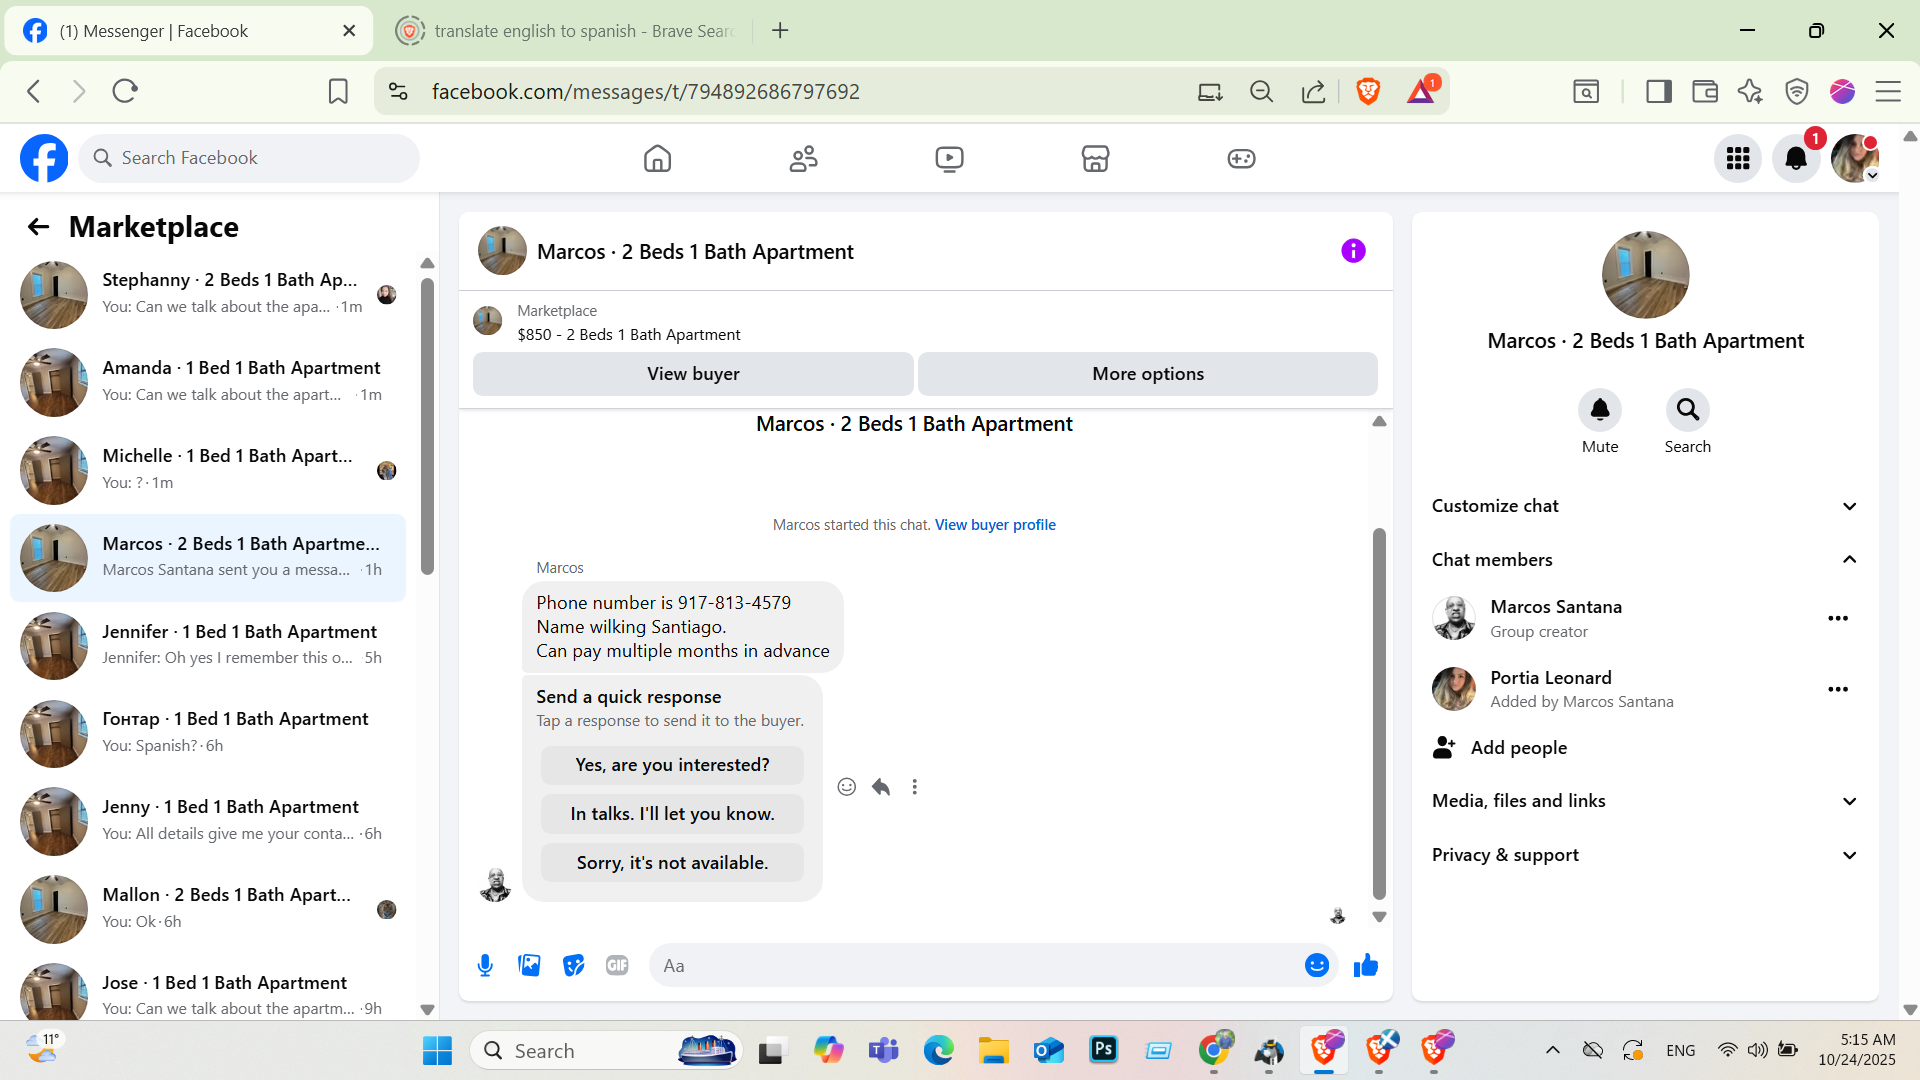React to the message with emoji icon
This screenshot has width=1920, height=1080.
tap(847, 787)
